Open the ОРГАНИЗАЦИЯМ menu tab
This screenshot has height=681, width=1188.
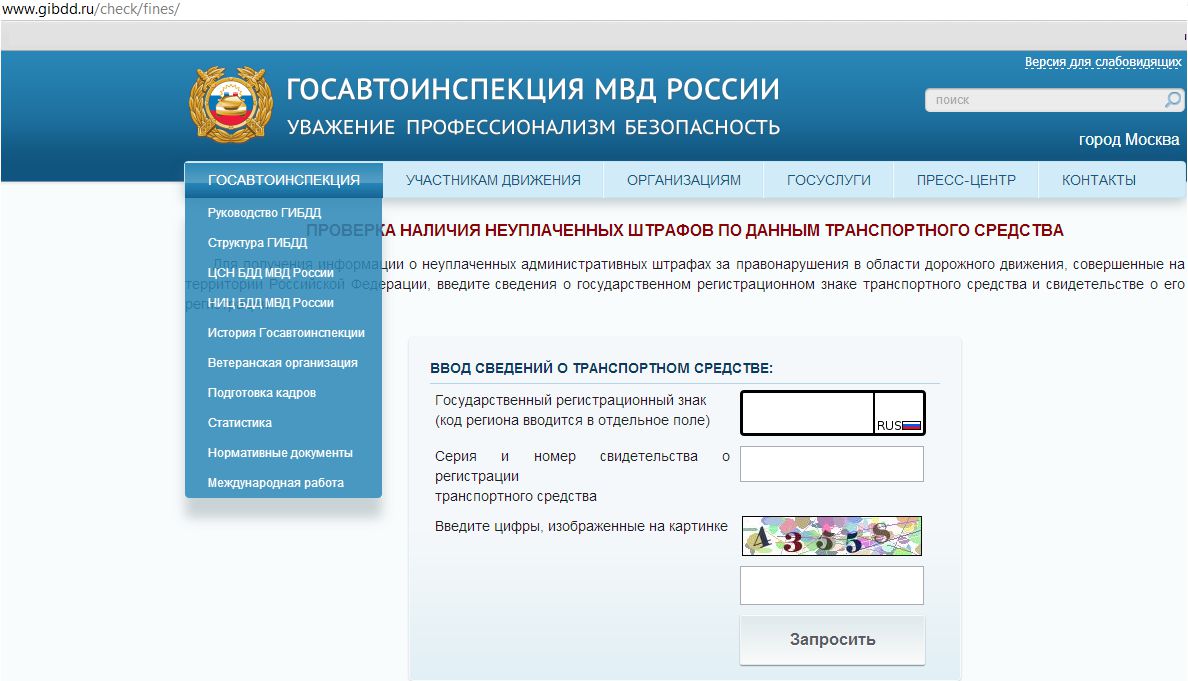tap(683, 180)
